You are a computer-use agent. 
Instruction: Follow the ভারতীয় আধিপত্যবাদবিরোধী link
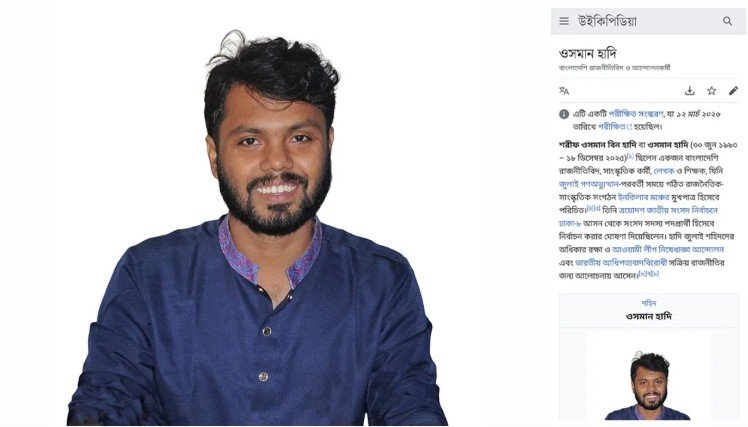pyautogui.click(x=621, y=262)
